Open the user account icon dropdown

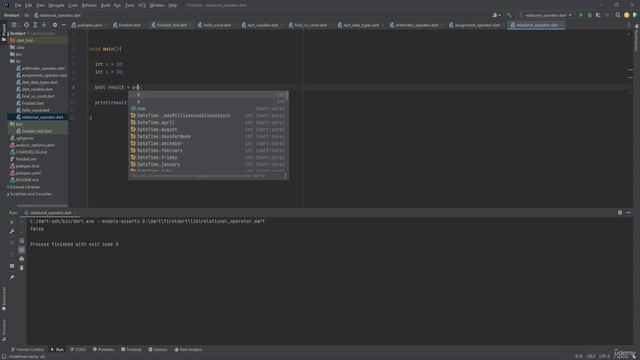pos(496,15)
